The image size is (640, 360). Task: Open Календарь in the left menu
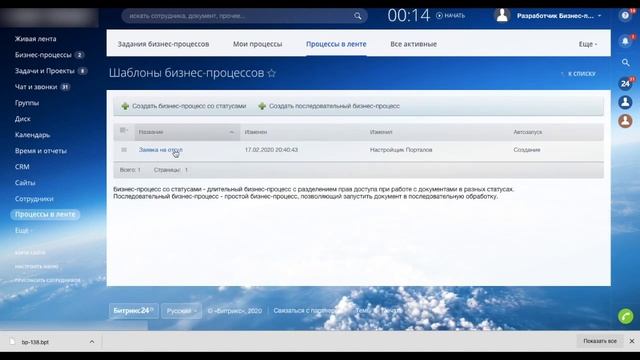coord(32,135)
